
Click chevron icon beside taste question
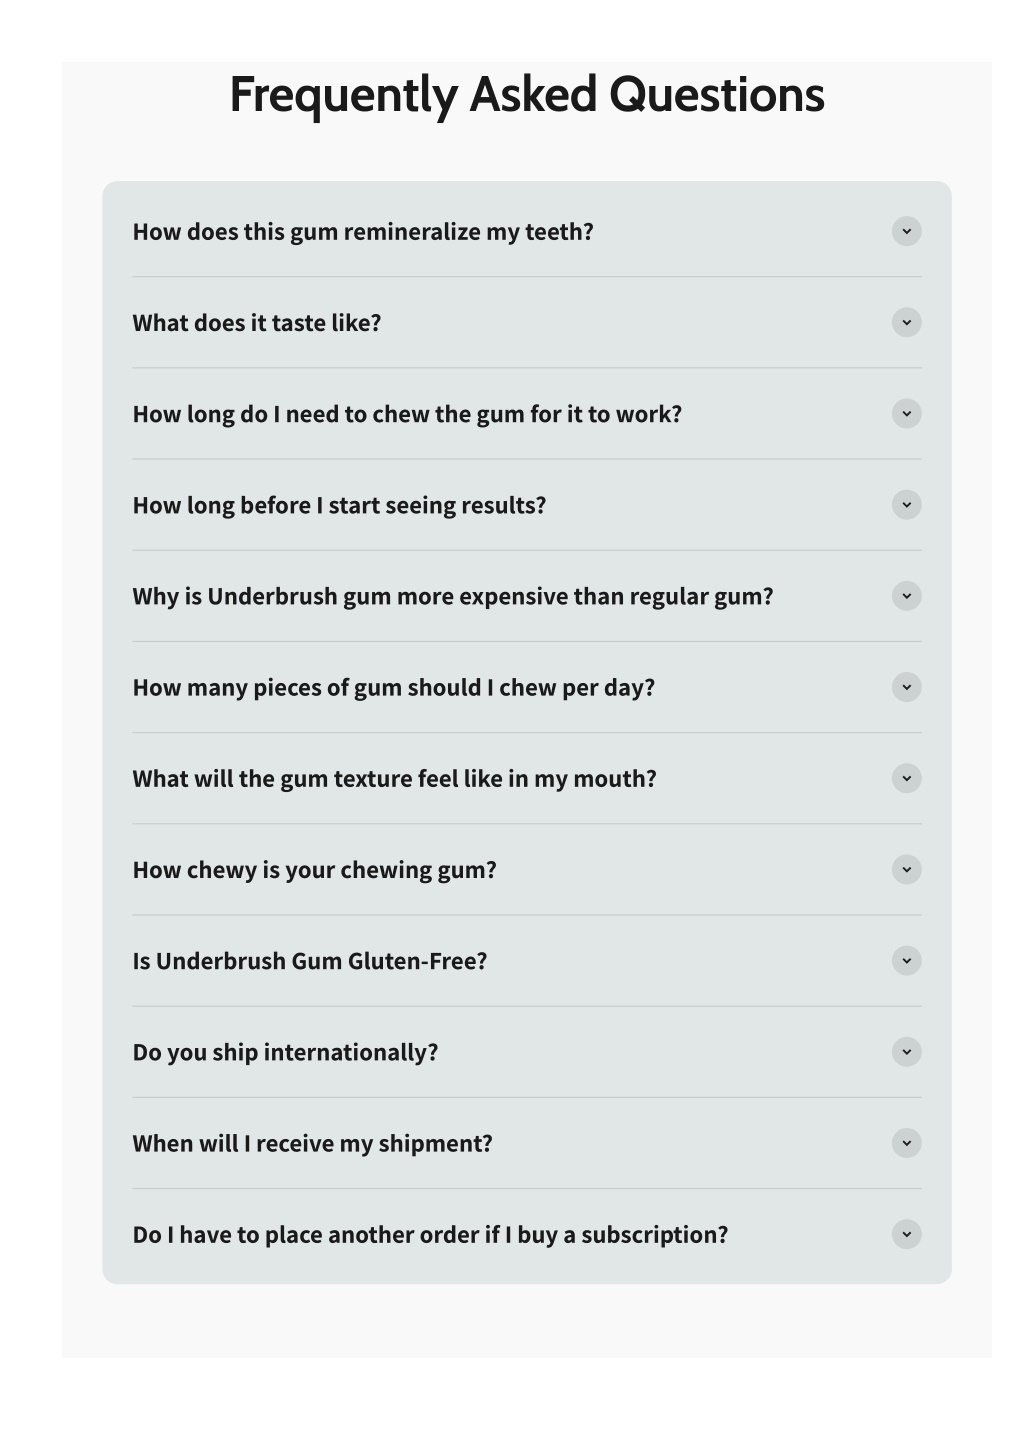coord(906,322)
